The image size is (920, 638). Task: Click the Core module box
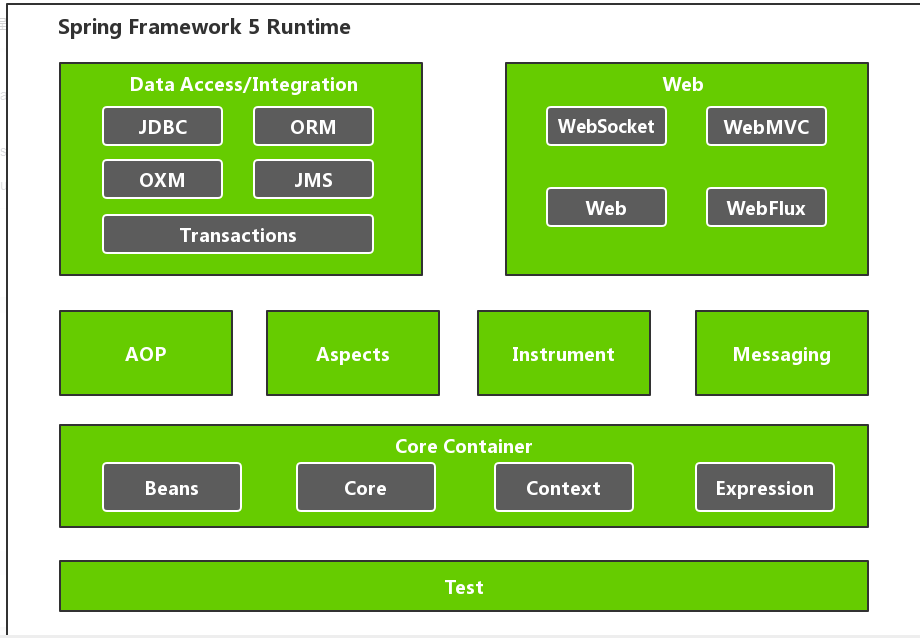pos(366,487)
